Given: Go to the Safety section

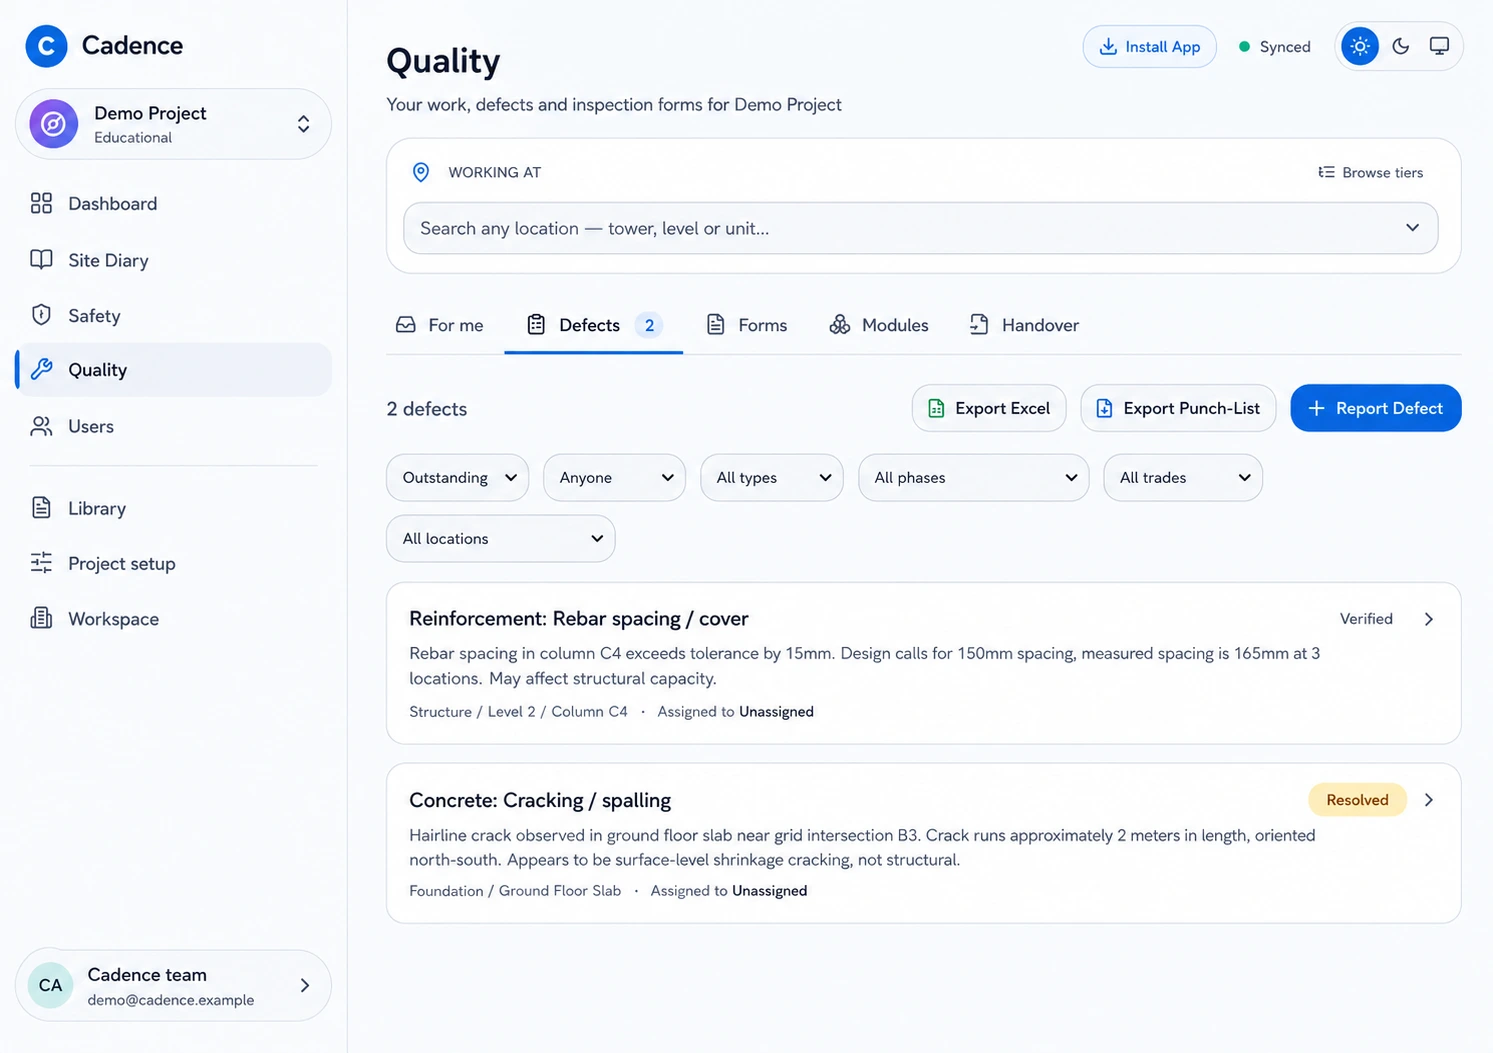Looking at the screenshot, I should pos(173,316).
